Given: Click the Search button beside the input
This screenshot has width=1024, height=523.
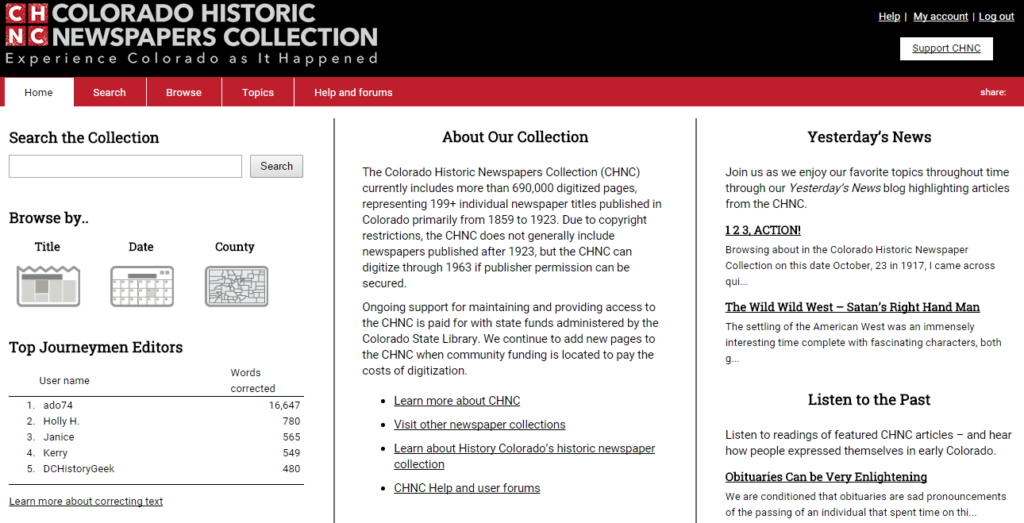Looking at the screenshot, I should point(276,166).
